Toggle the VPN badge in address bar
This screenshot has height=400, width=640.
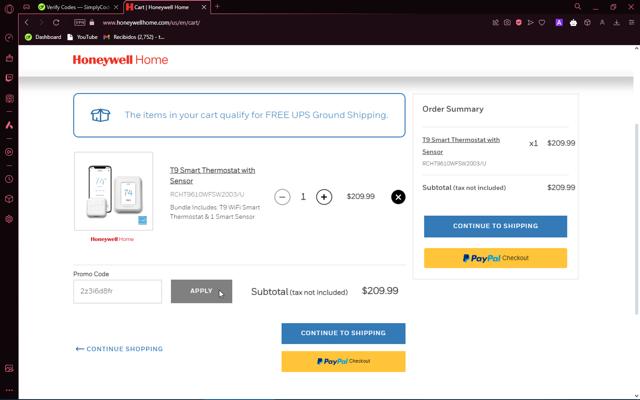[x=80, y=22]
